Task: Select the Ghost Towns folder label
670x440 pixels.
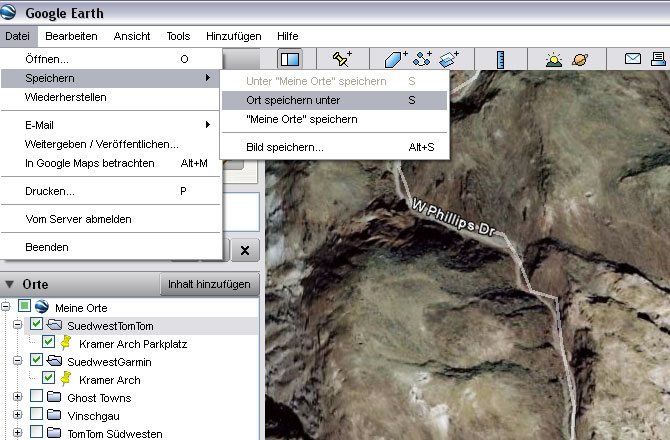Action: click(x=99, y=398)
